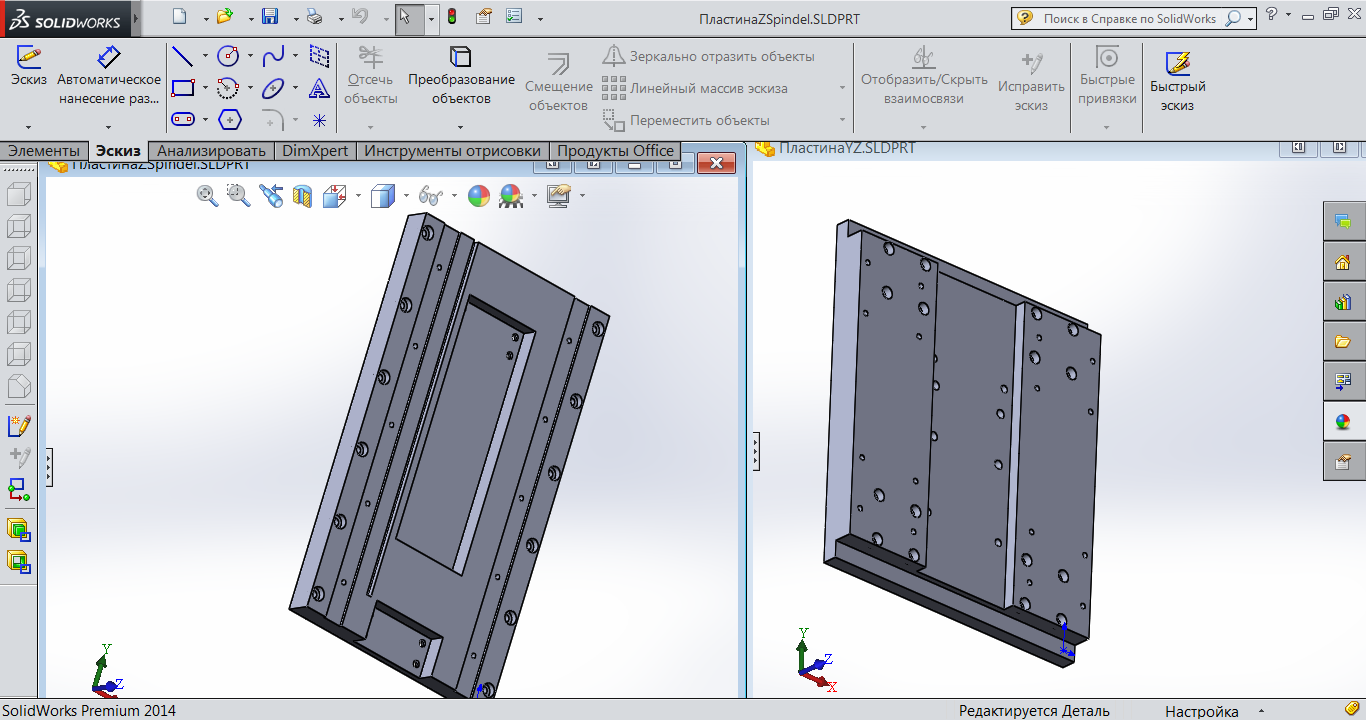
Task: Open the dropdown under the Эскиз button
Action: (28, 127)
